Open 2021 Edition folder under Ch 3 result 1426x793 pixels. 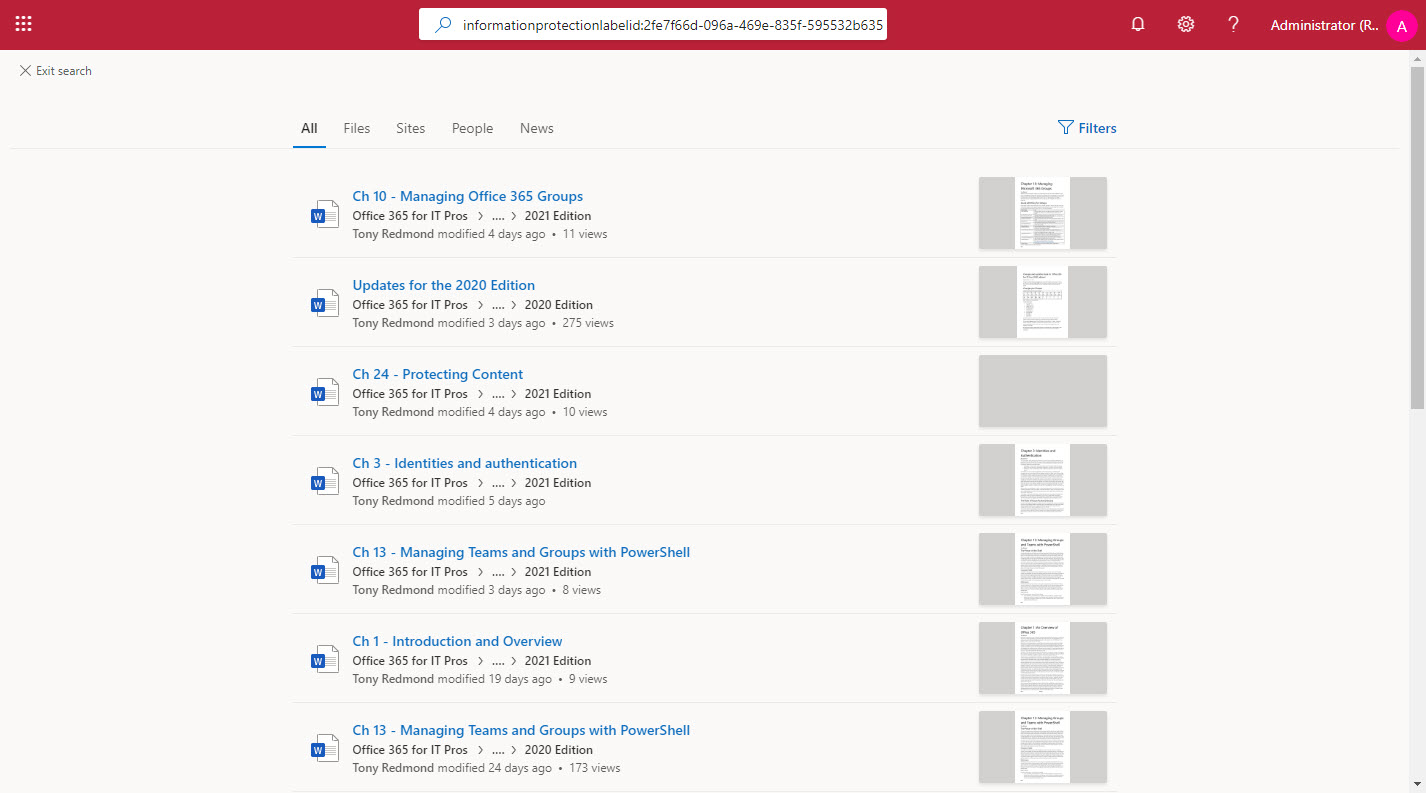pos(558,483)
